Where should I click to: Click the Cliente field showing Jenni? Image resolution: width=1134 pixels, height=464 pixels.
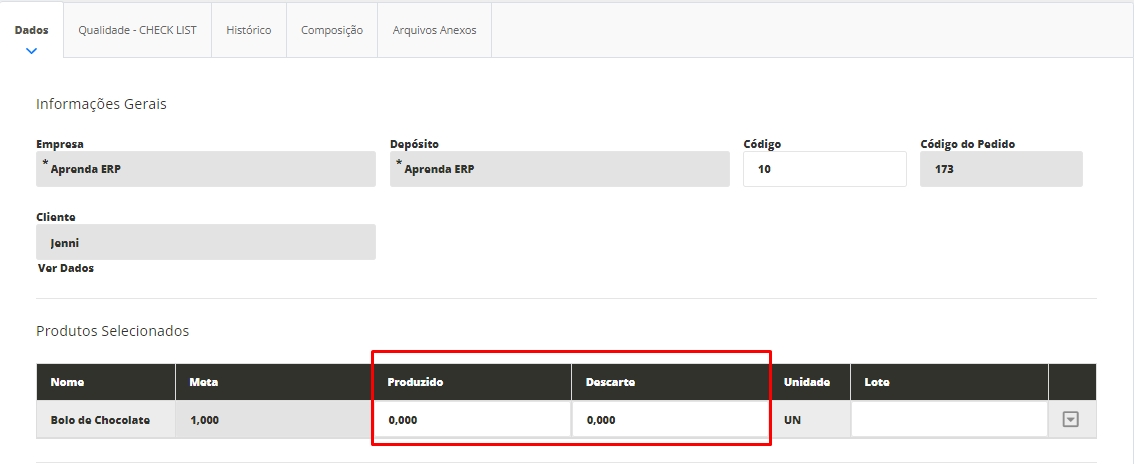pos(206,242)
